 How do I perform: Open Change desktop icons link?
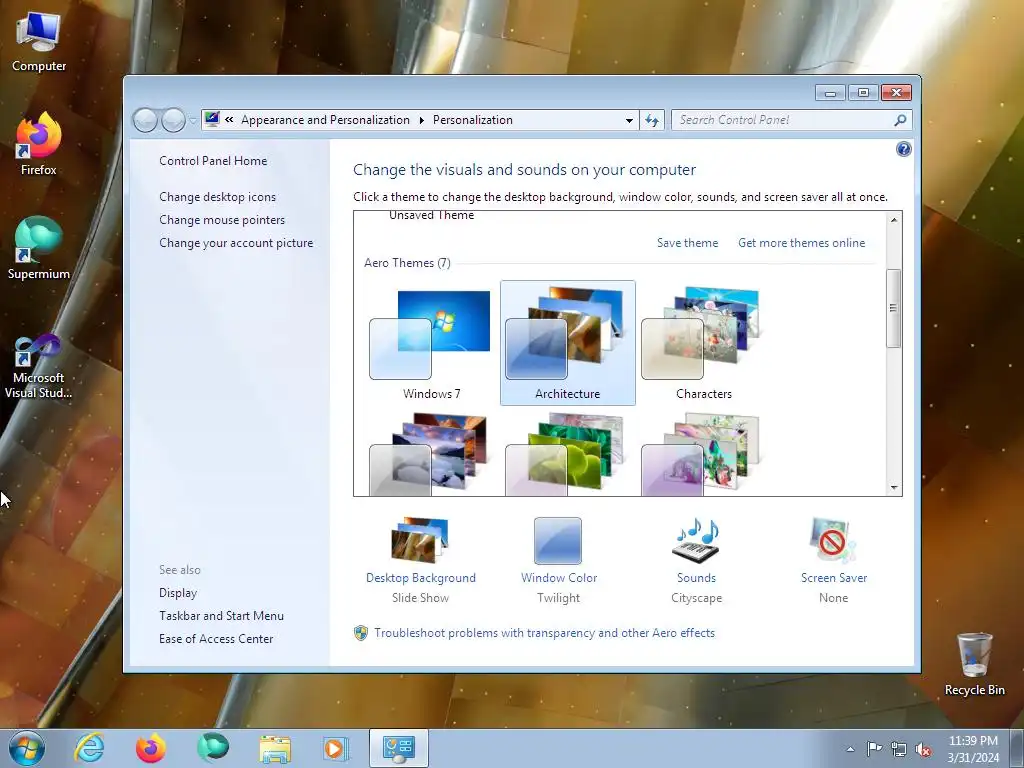click(x=217, y=197)
